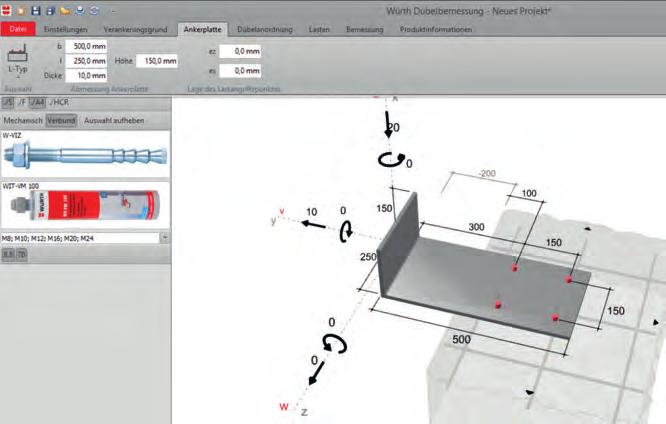The width and height of the screenshot is (666, 424).
Task: Click the upper-right red anchor point
Action: point(568,279)
